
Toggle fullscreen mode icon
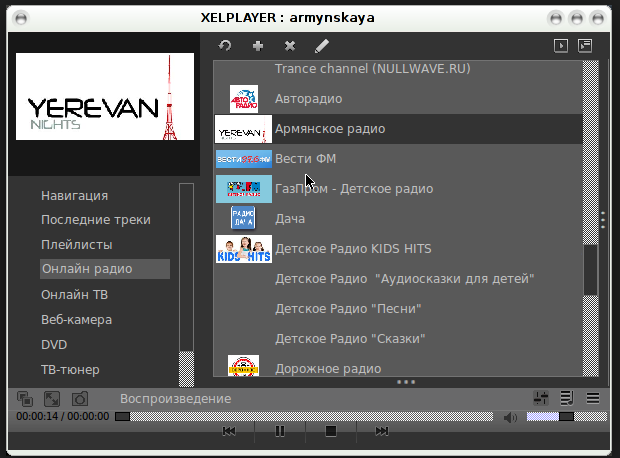pos(52,399)
